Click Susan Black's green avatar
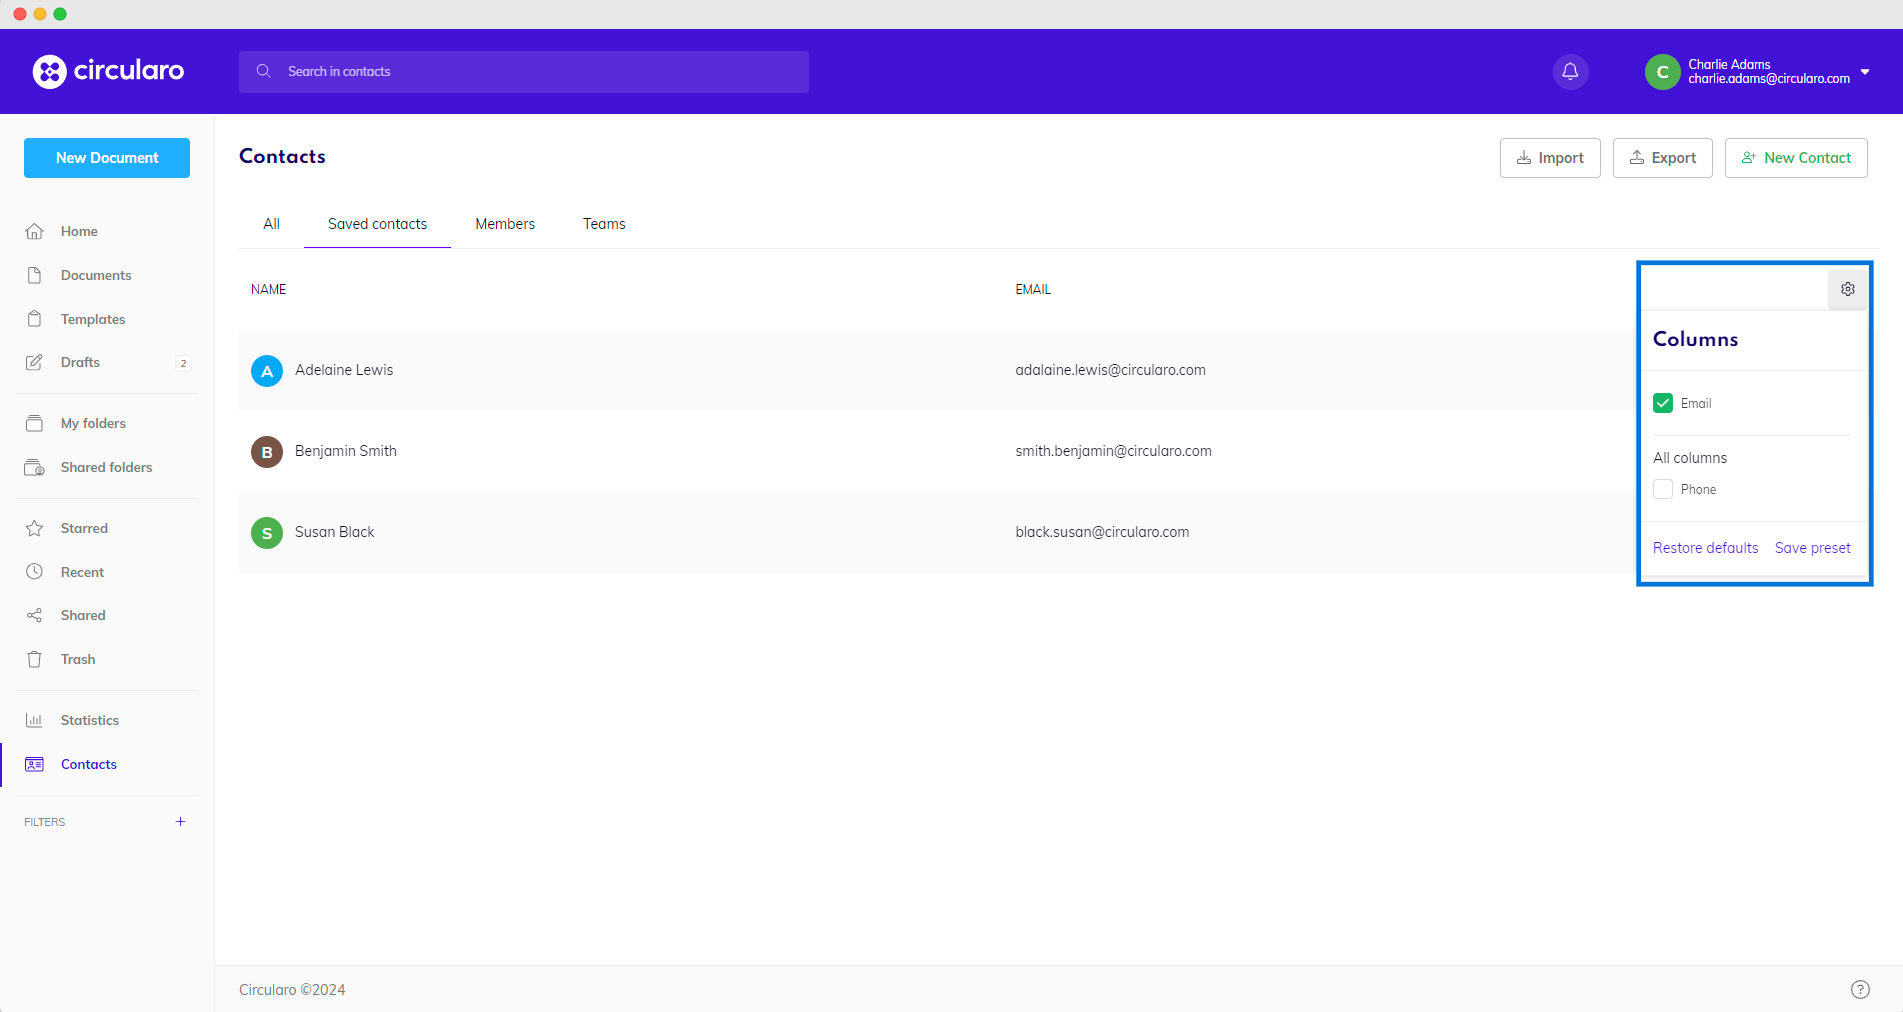 tap(266, 533)
